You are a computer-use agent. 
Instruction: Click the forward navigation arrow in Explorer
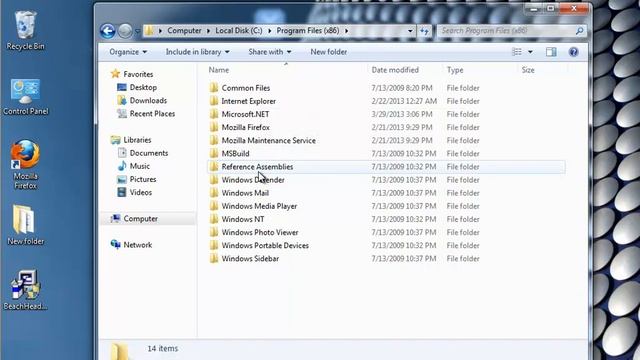(125, 31)
